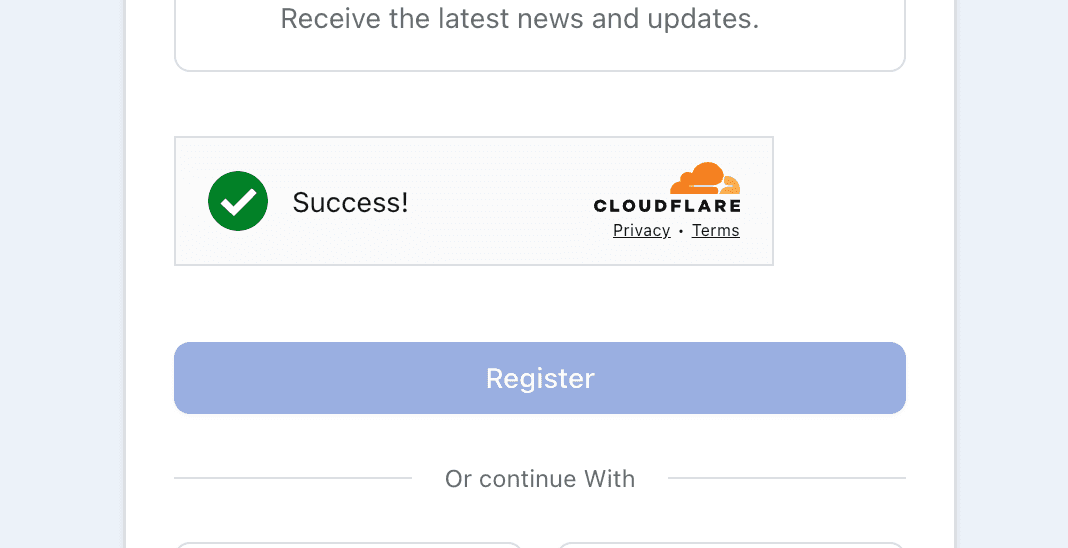Click "Receive the latest news and updates" text
Screen dimensions: 1068x548
click(x=520, y=19)
